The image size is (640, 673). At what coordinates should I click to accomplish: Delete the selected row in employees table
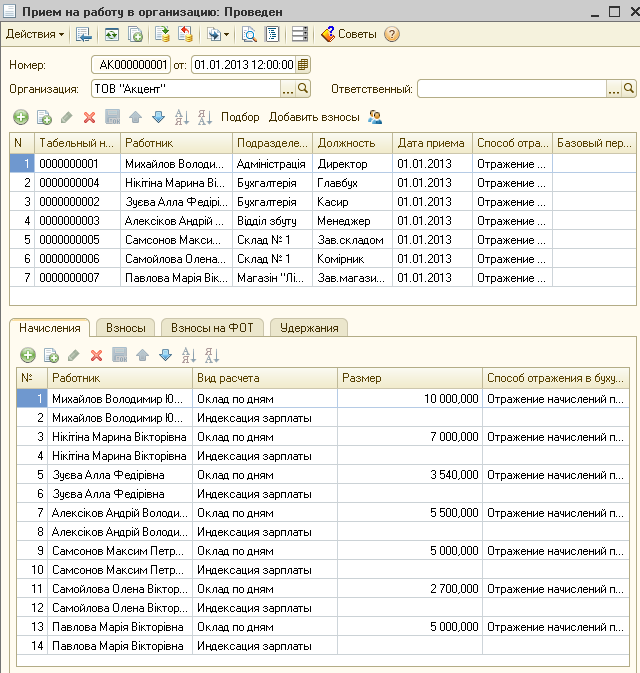89,117
